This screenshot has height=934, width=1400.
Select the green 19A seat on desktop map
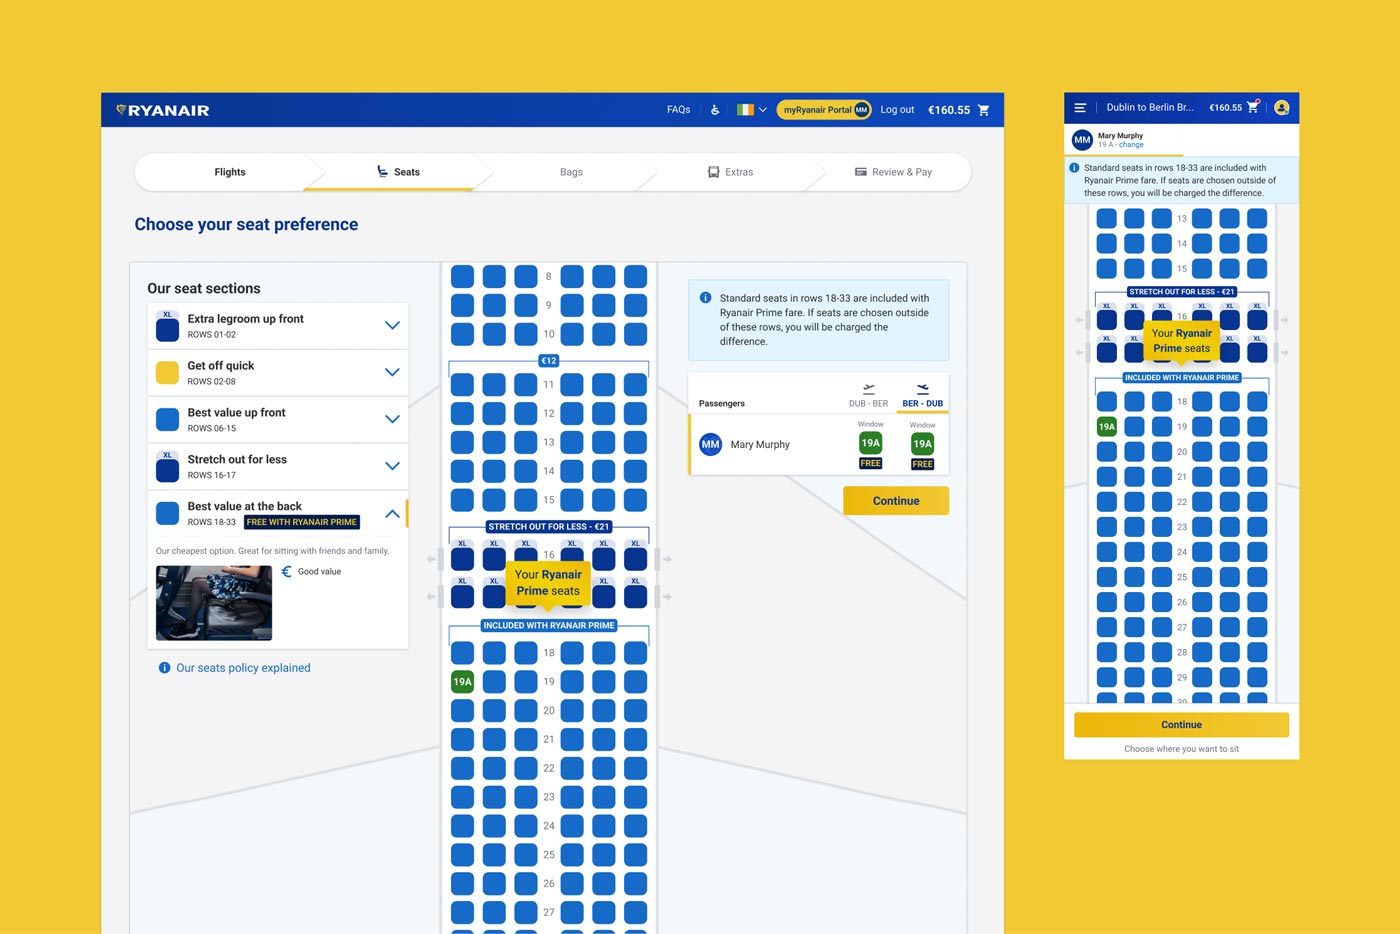pyautogui.click(x=462, y=682)
